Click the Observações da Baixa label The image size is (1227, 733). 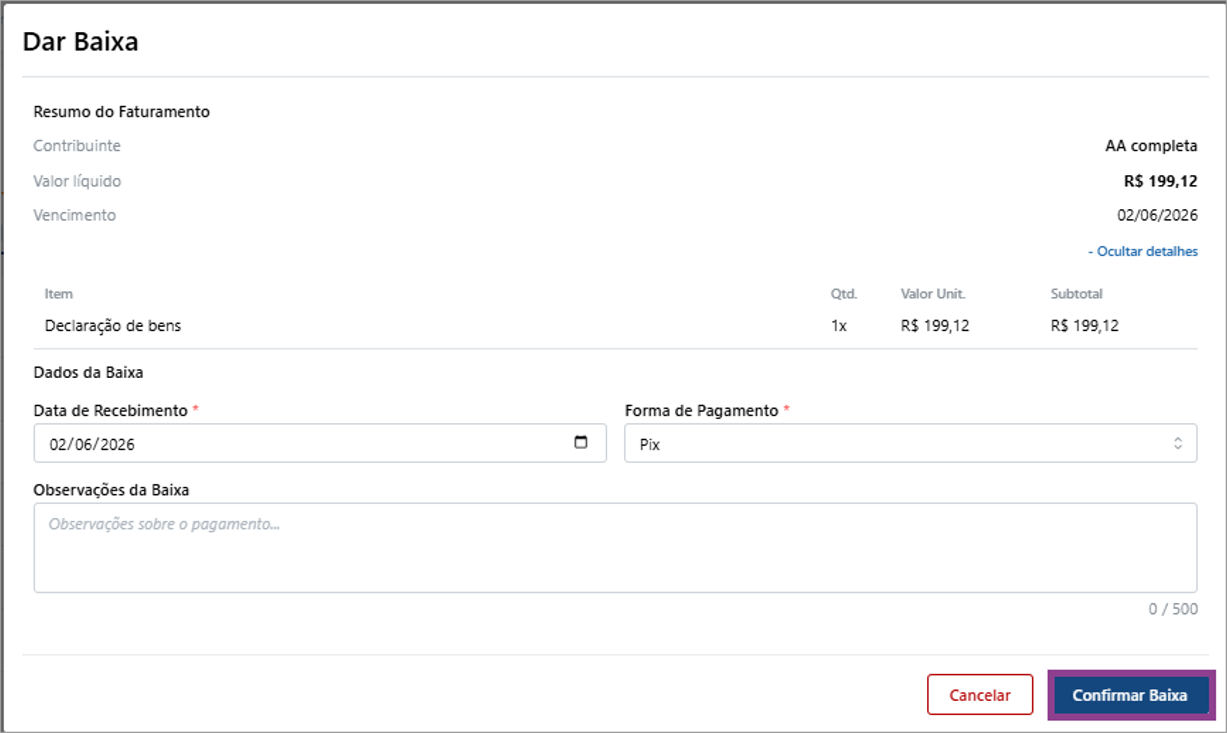tap(111, 490)
